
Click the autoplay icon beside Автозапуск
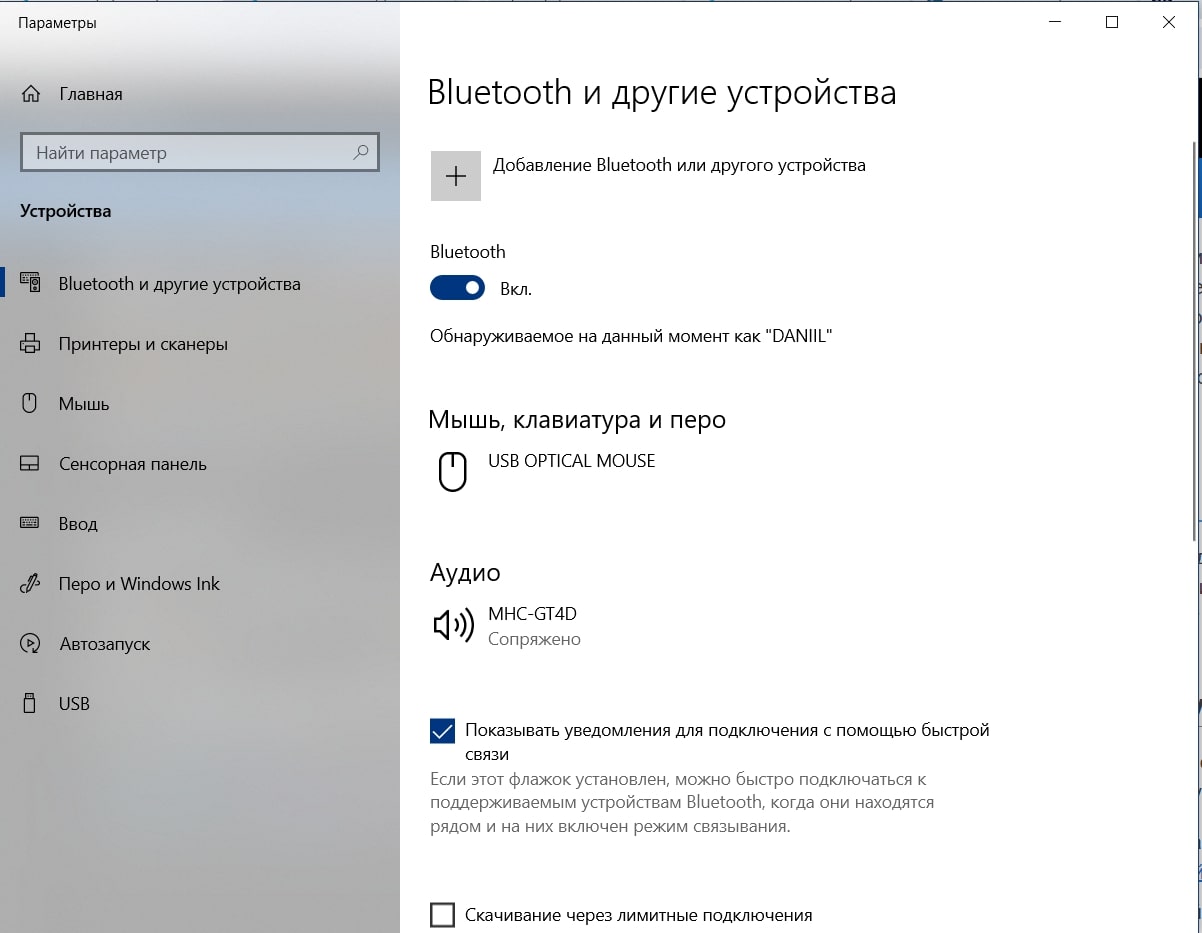point(30,644)
